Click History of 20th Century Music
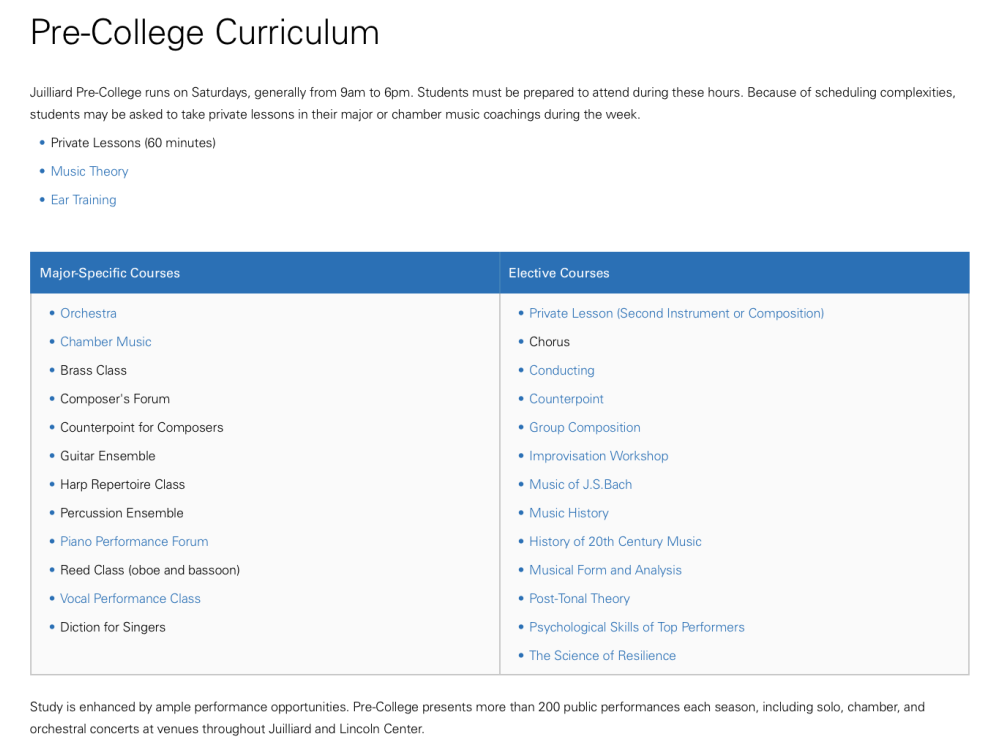The height and width of the screenshot is (748, 999). point(615,542)
